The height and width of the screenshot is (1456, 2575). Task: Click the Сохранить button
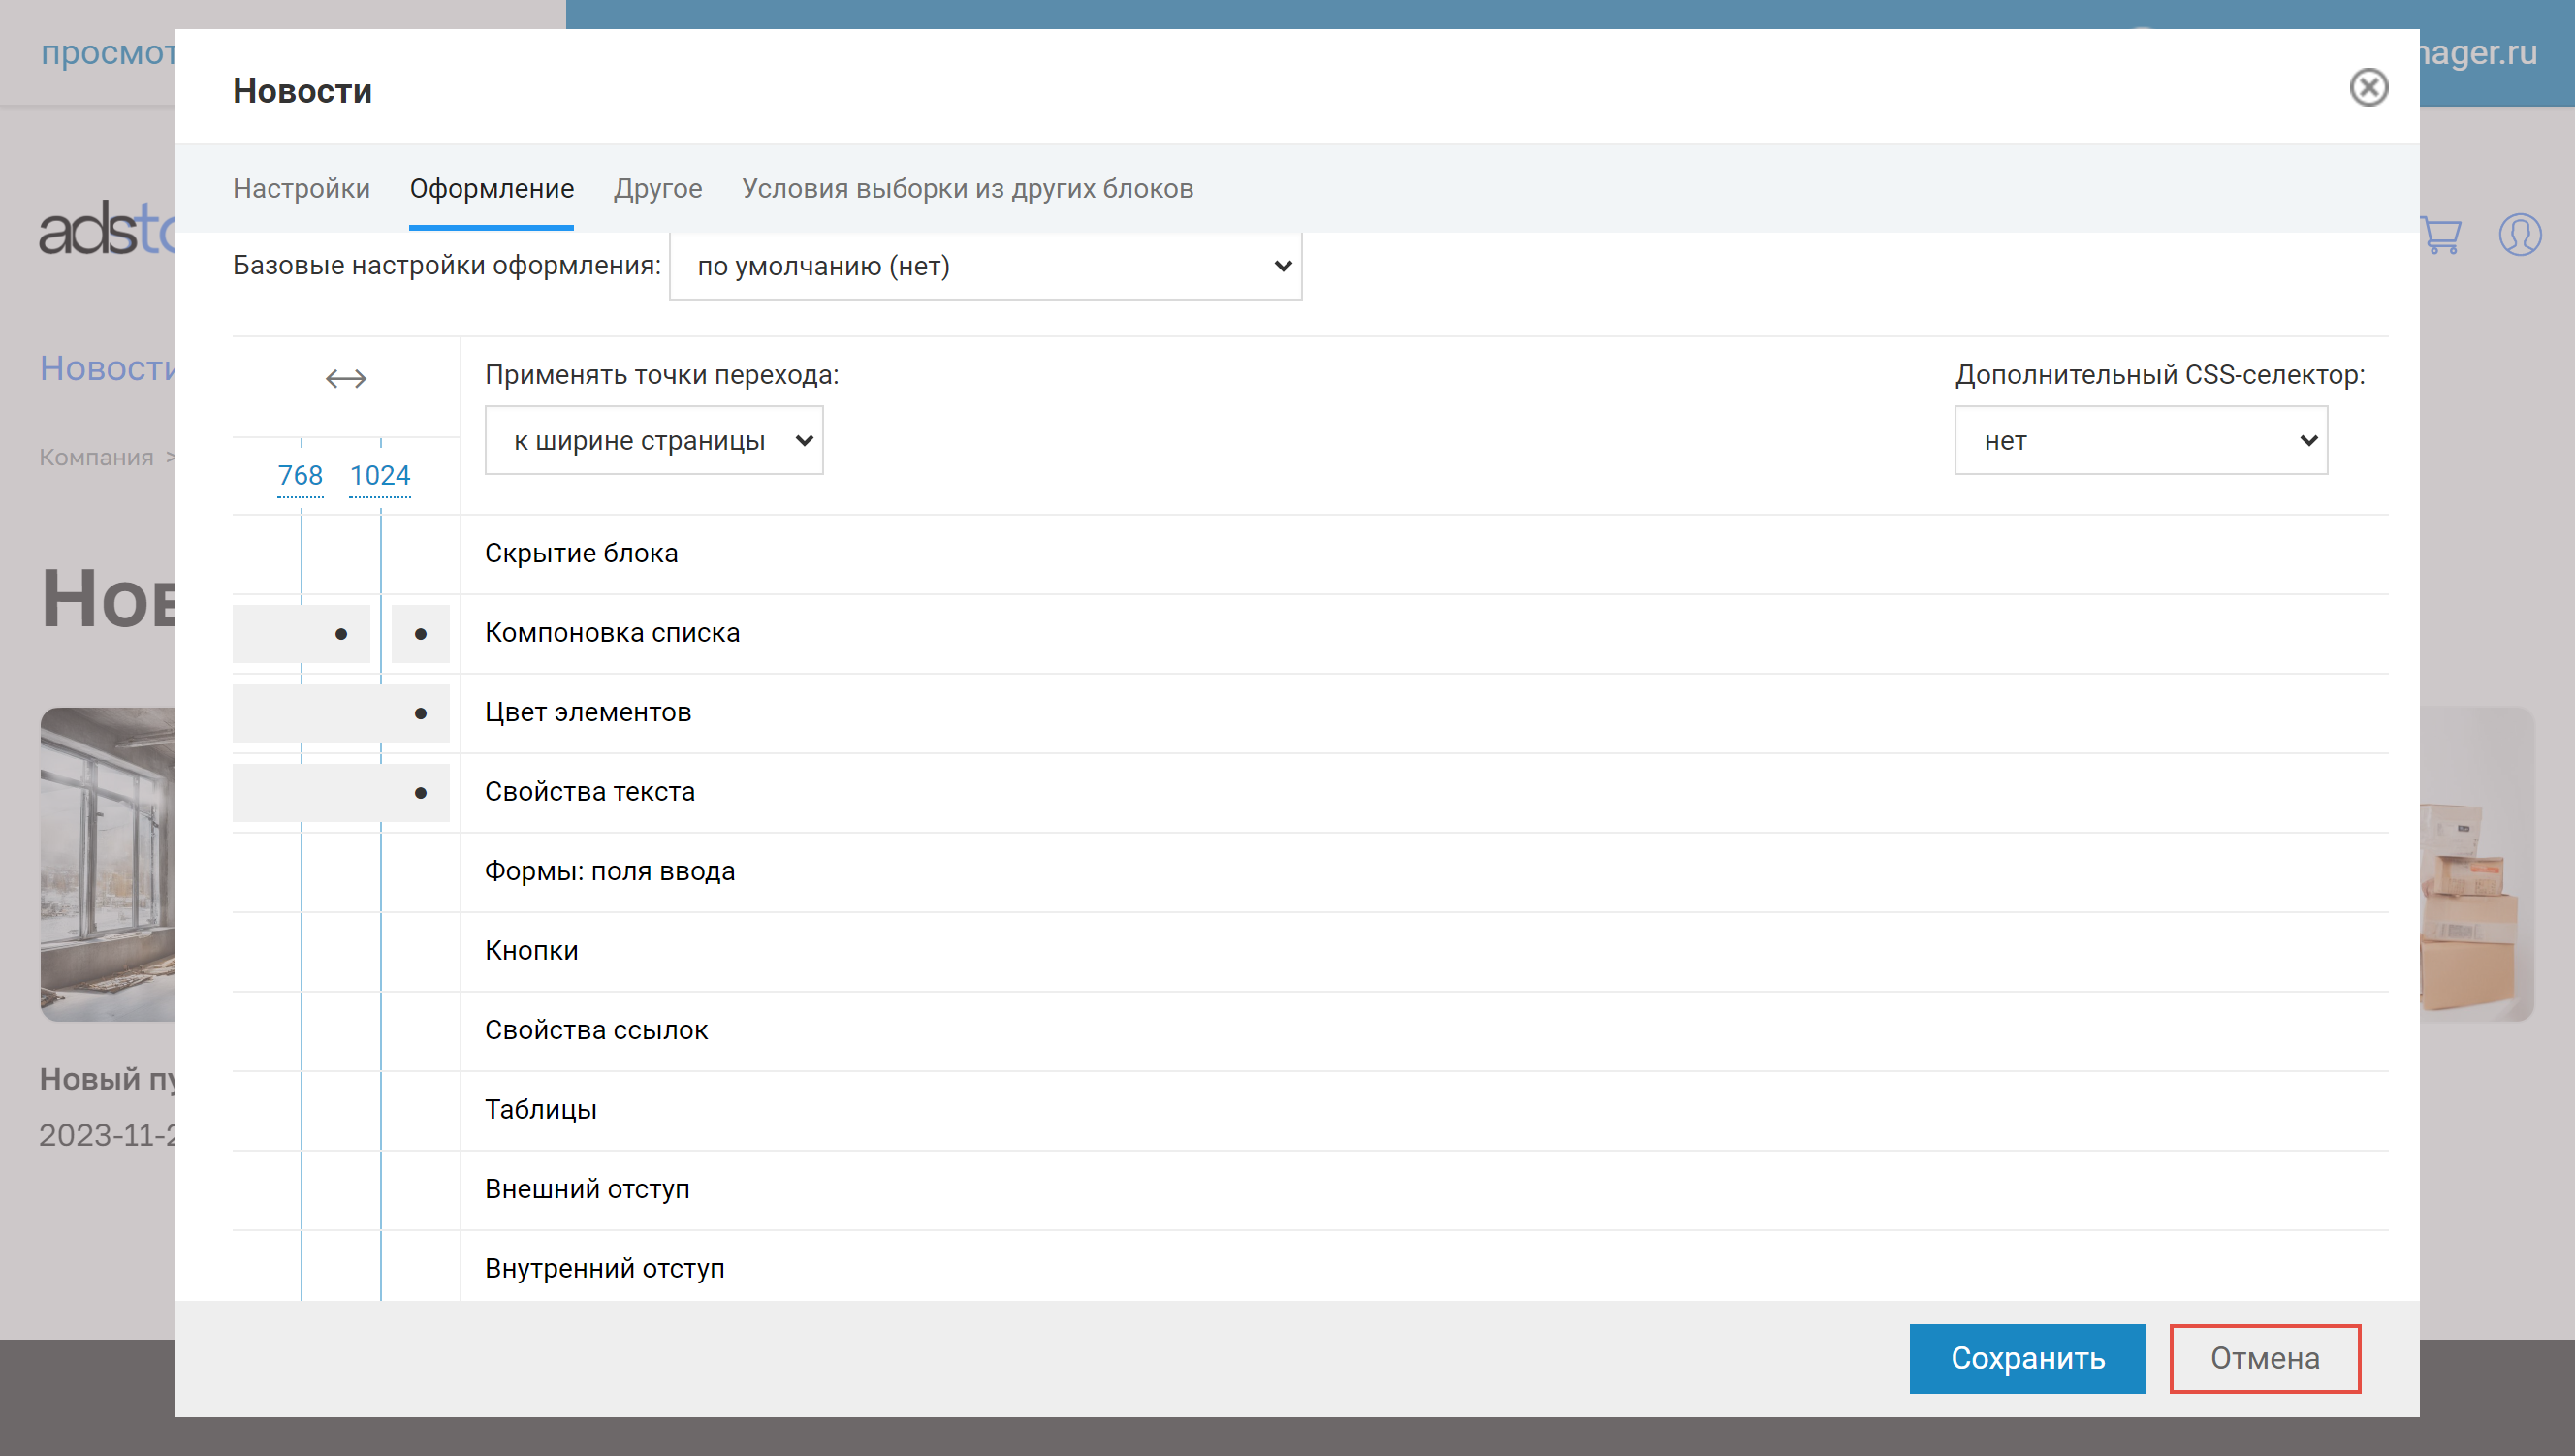point(2027,1358)
